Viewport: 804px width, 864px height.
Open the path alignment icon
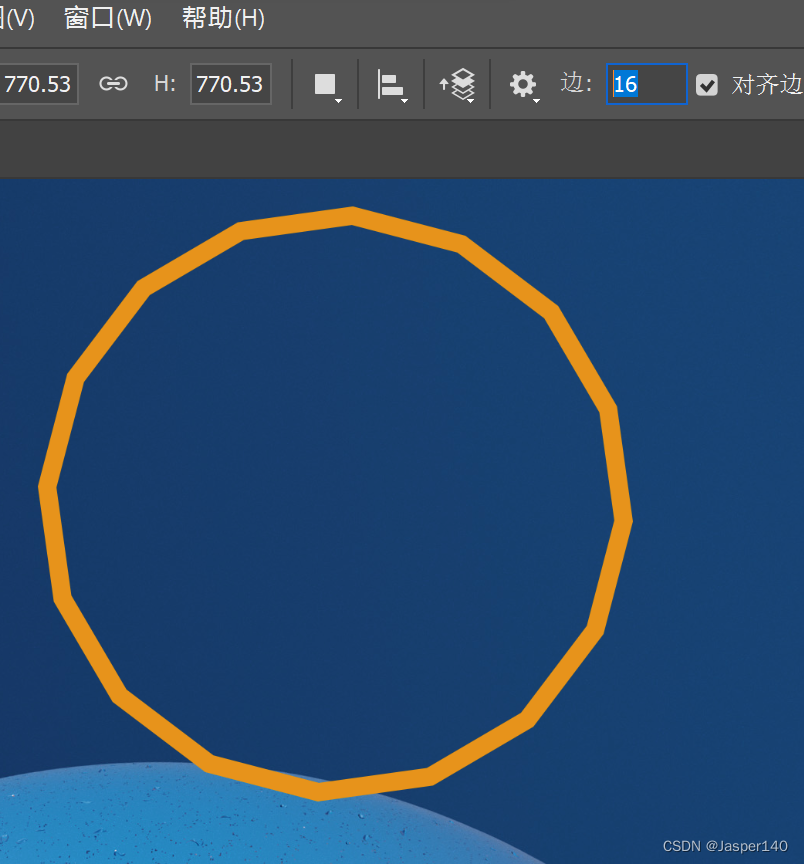(391, 85)
